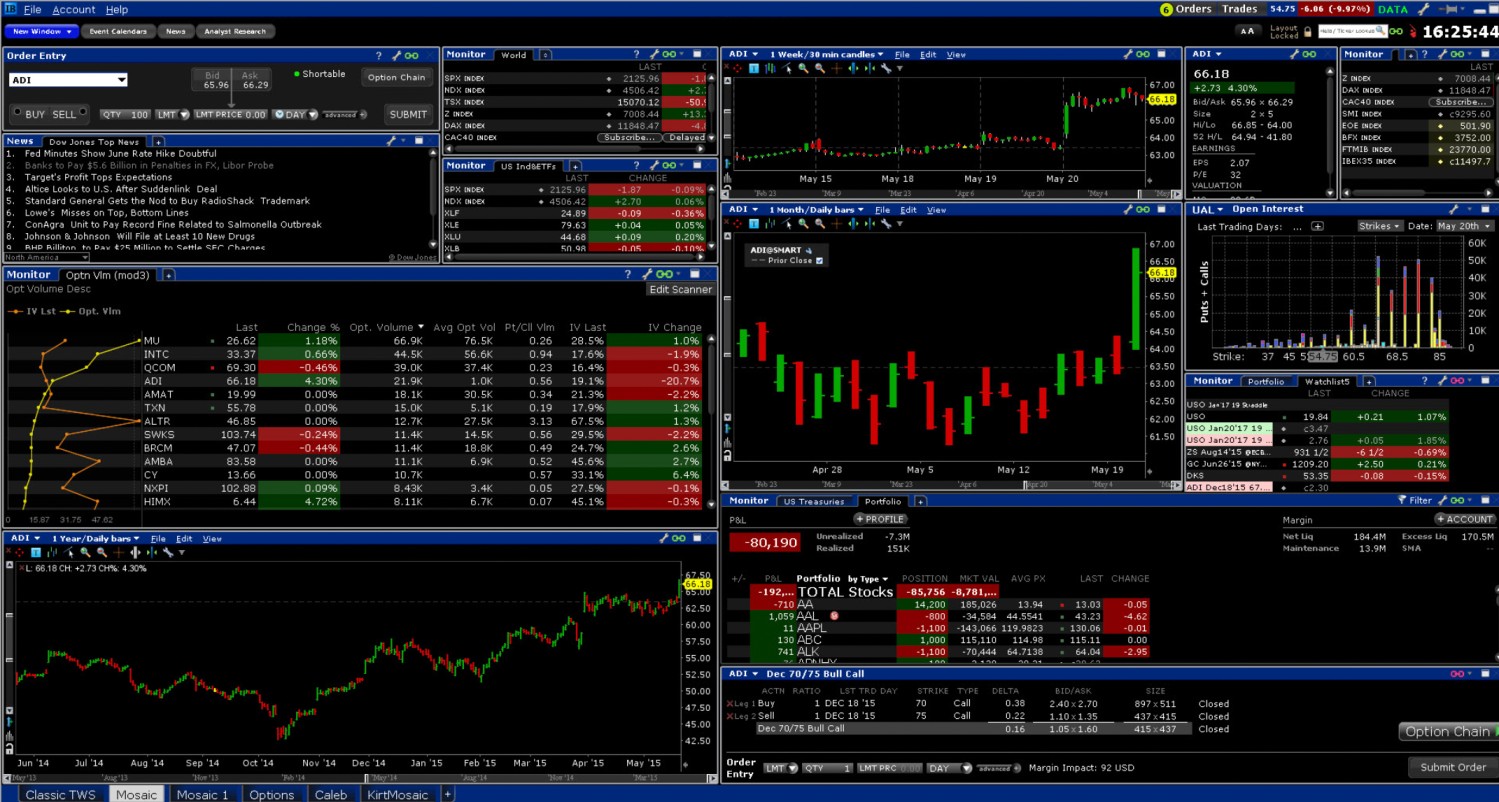
Task: Click the LMT PRICE field in Order Entry
Action: [230, 115]
